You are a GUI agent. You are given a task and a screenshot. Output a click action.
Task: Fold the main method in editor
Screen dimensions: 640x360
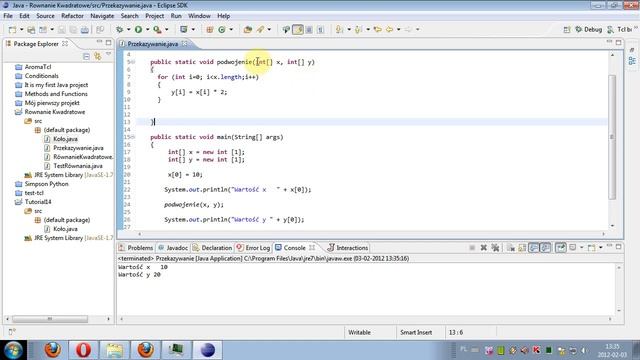click(x=133, y=137)
